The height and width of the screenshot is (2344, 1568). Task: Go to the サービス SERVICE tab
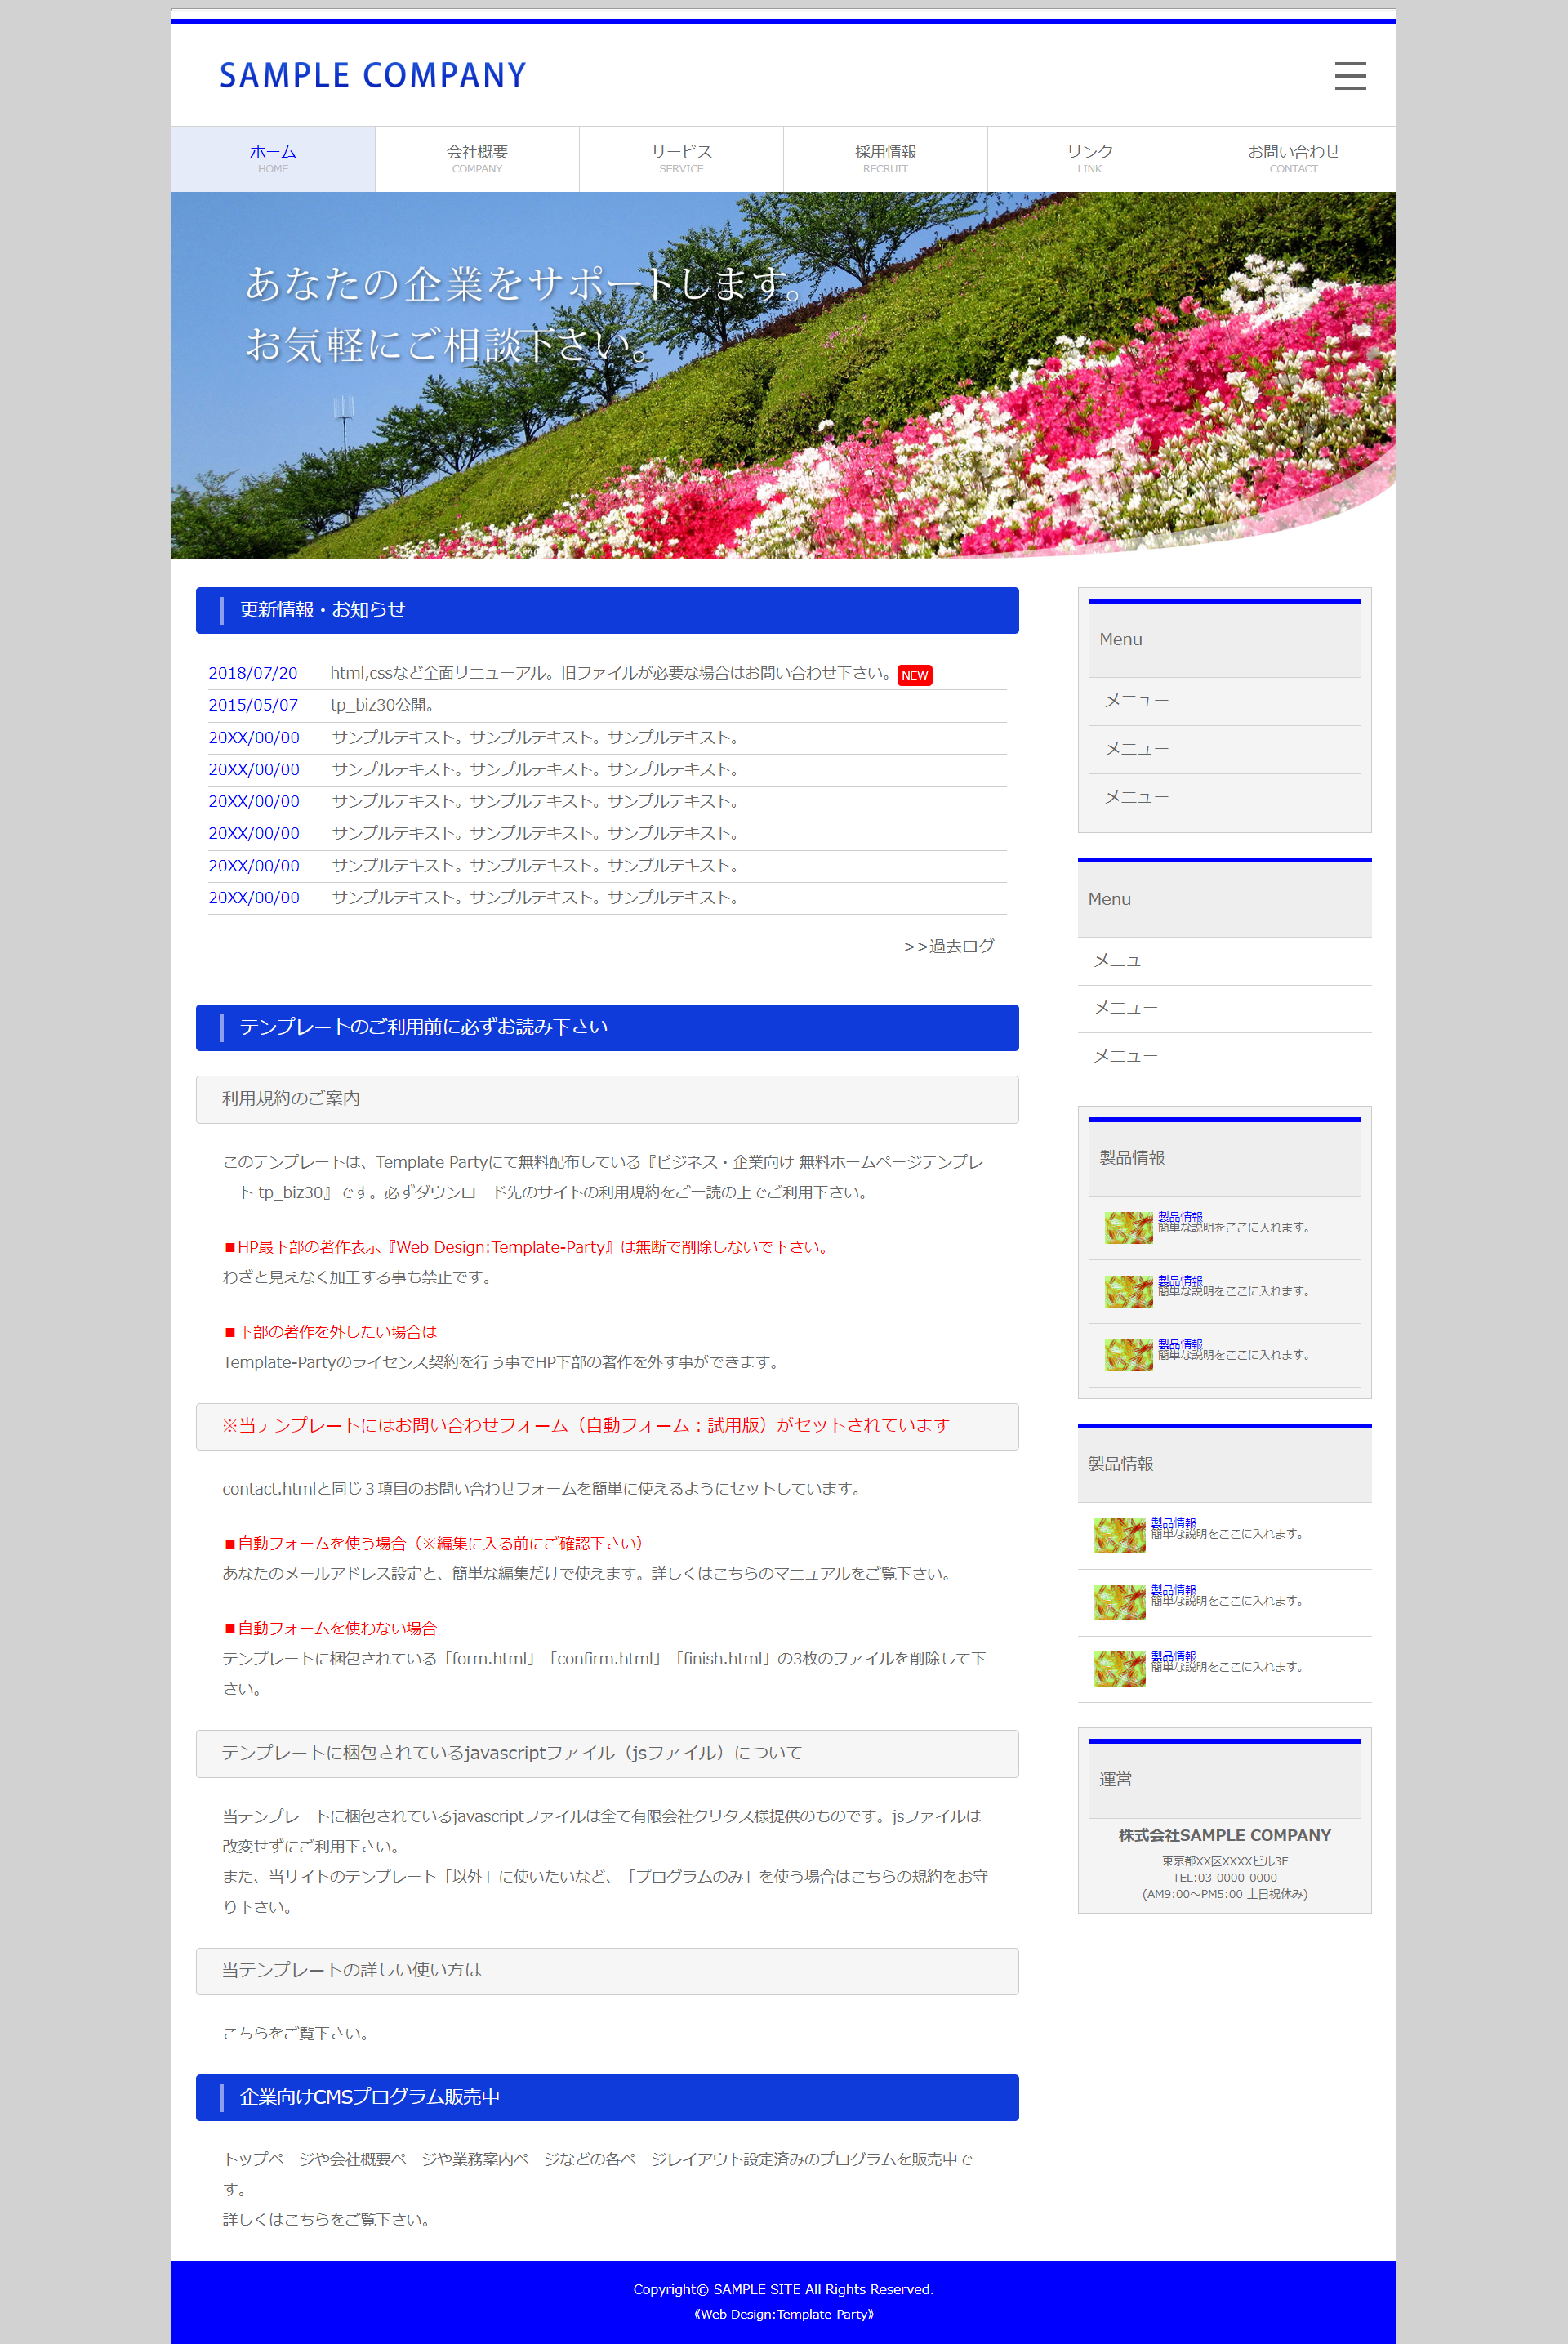click(x=681, y=158)
